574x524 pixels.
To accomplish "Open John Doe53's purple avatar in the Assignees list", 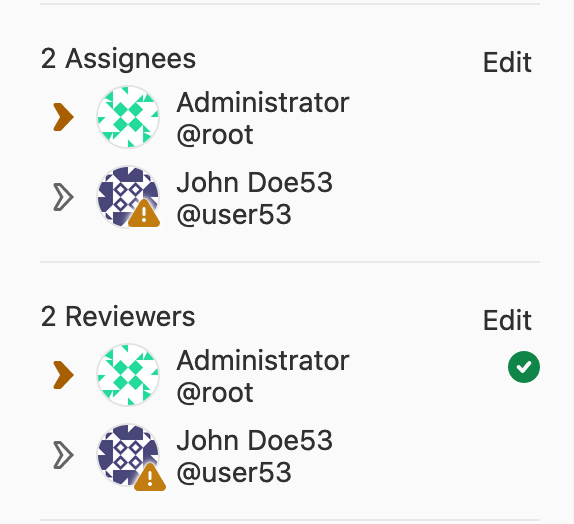I will pos(128,197).
